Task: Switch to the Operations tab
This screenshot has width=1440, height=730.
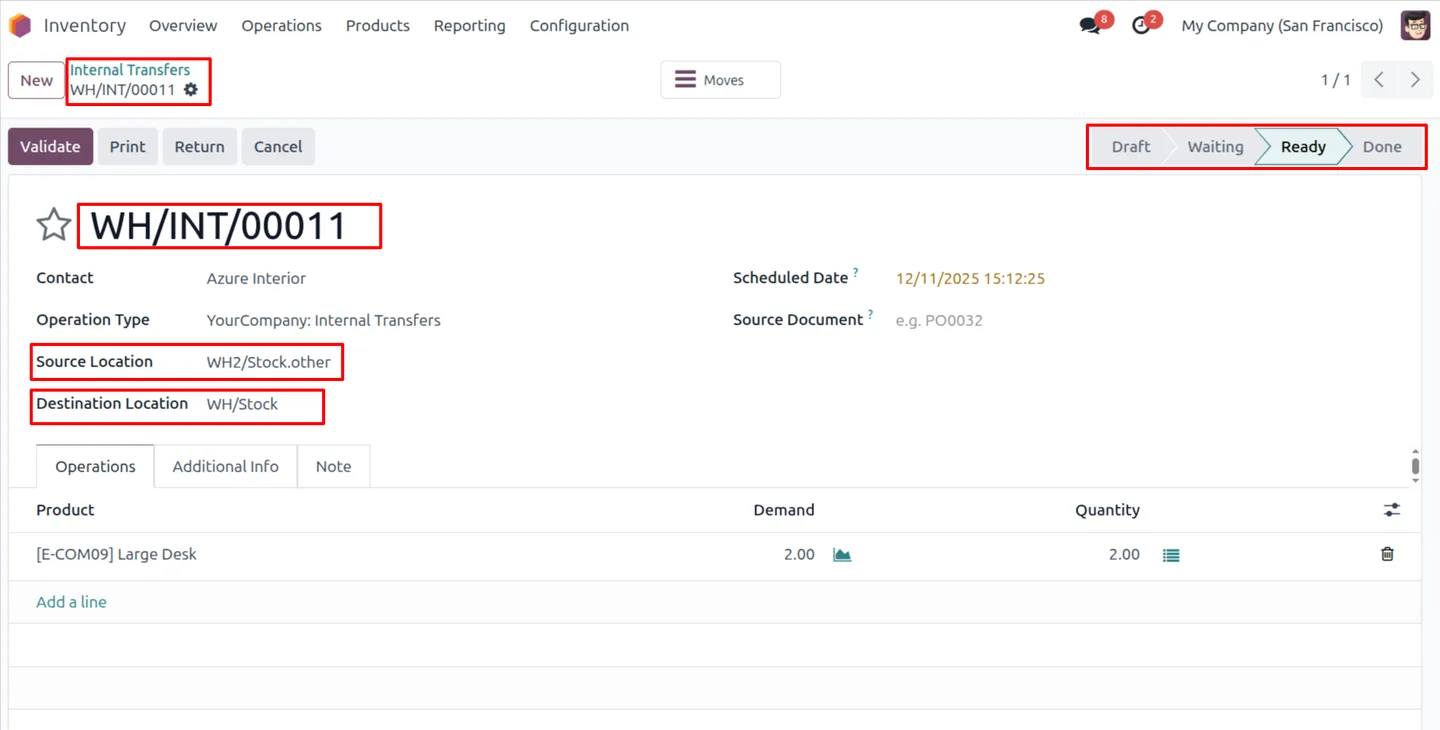Action: [x=95, y=467]
